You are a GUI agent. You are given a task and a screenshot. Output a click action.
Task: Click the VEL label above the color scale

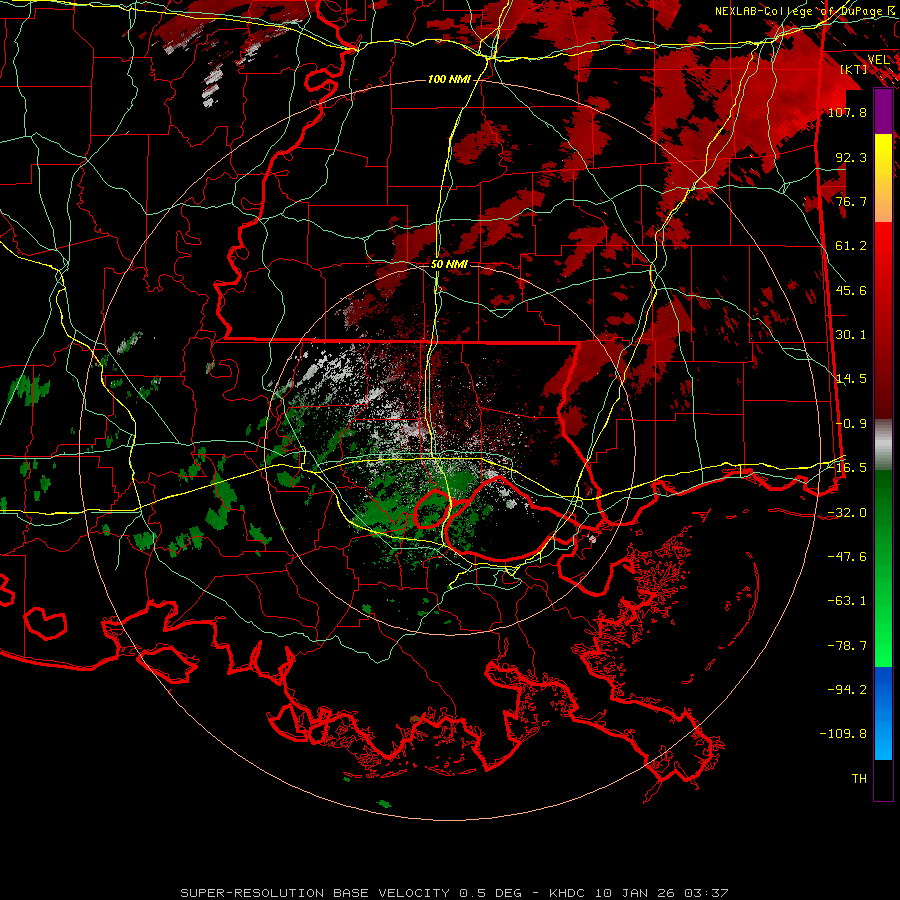click(x=879, y=60)
